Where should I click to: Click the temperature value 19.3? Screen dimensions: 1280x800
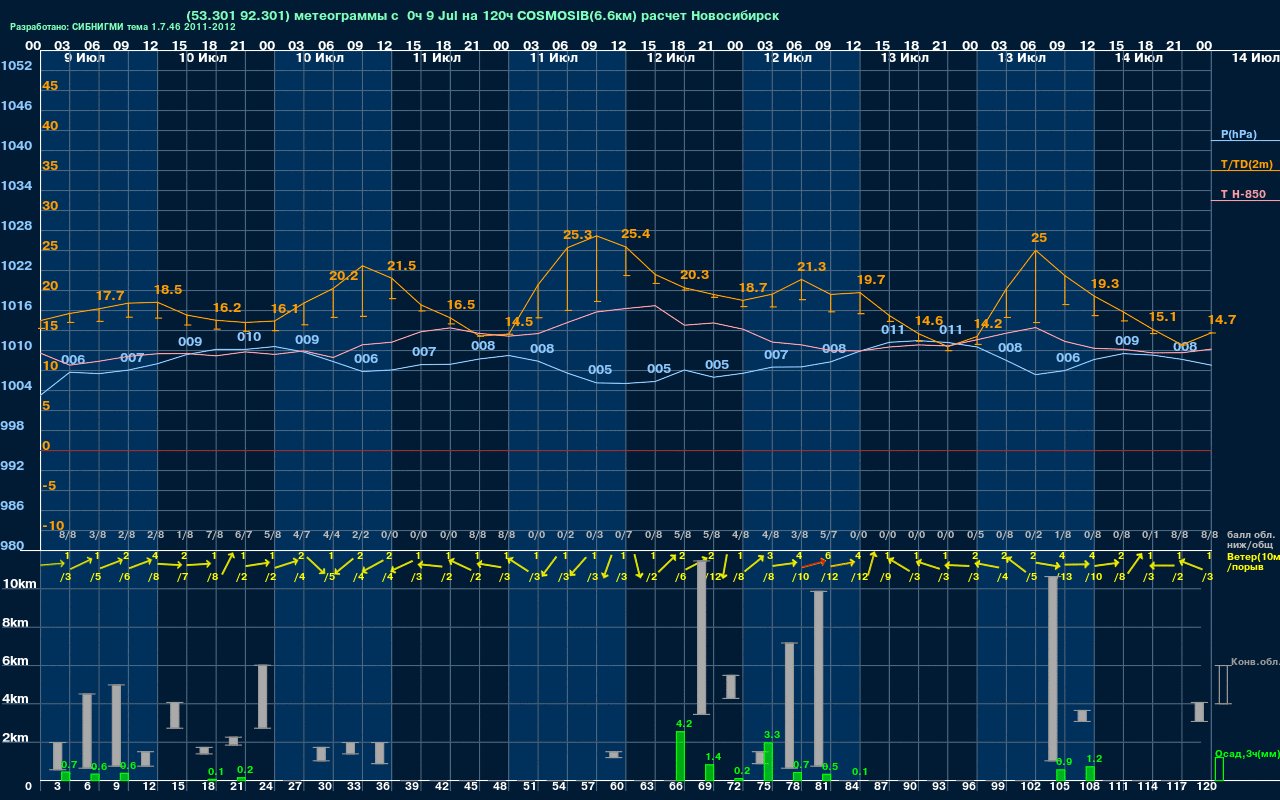[x=1105, y=284]
